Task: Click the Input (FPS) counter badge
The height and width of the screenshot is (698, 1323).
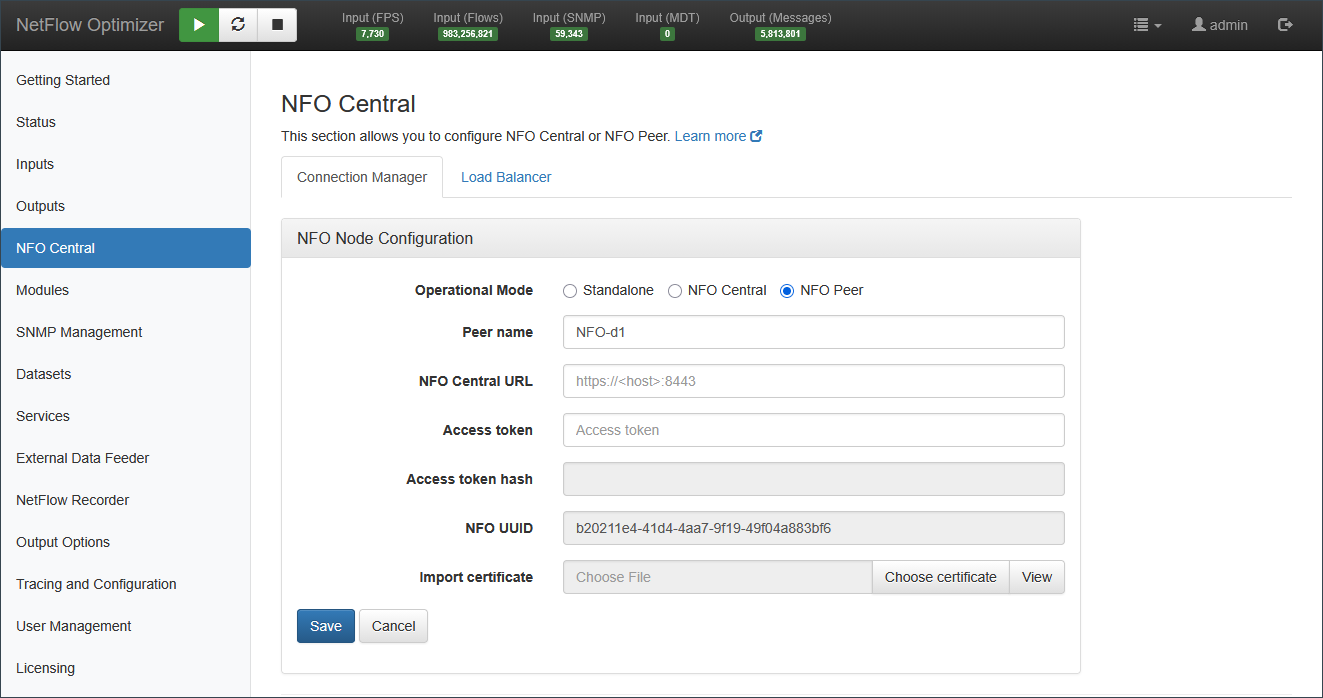Action: (x=372, y=34)
